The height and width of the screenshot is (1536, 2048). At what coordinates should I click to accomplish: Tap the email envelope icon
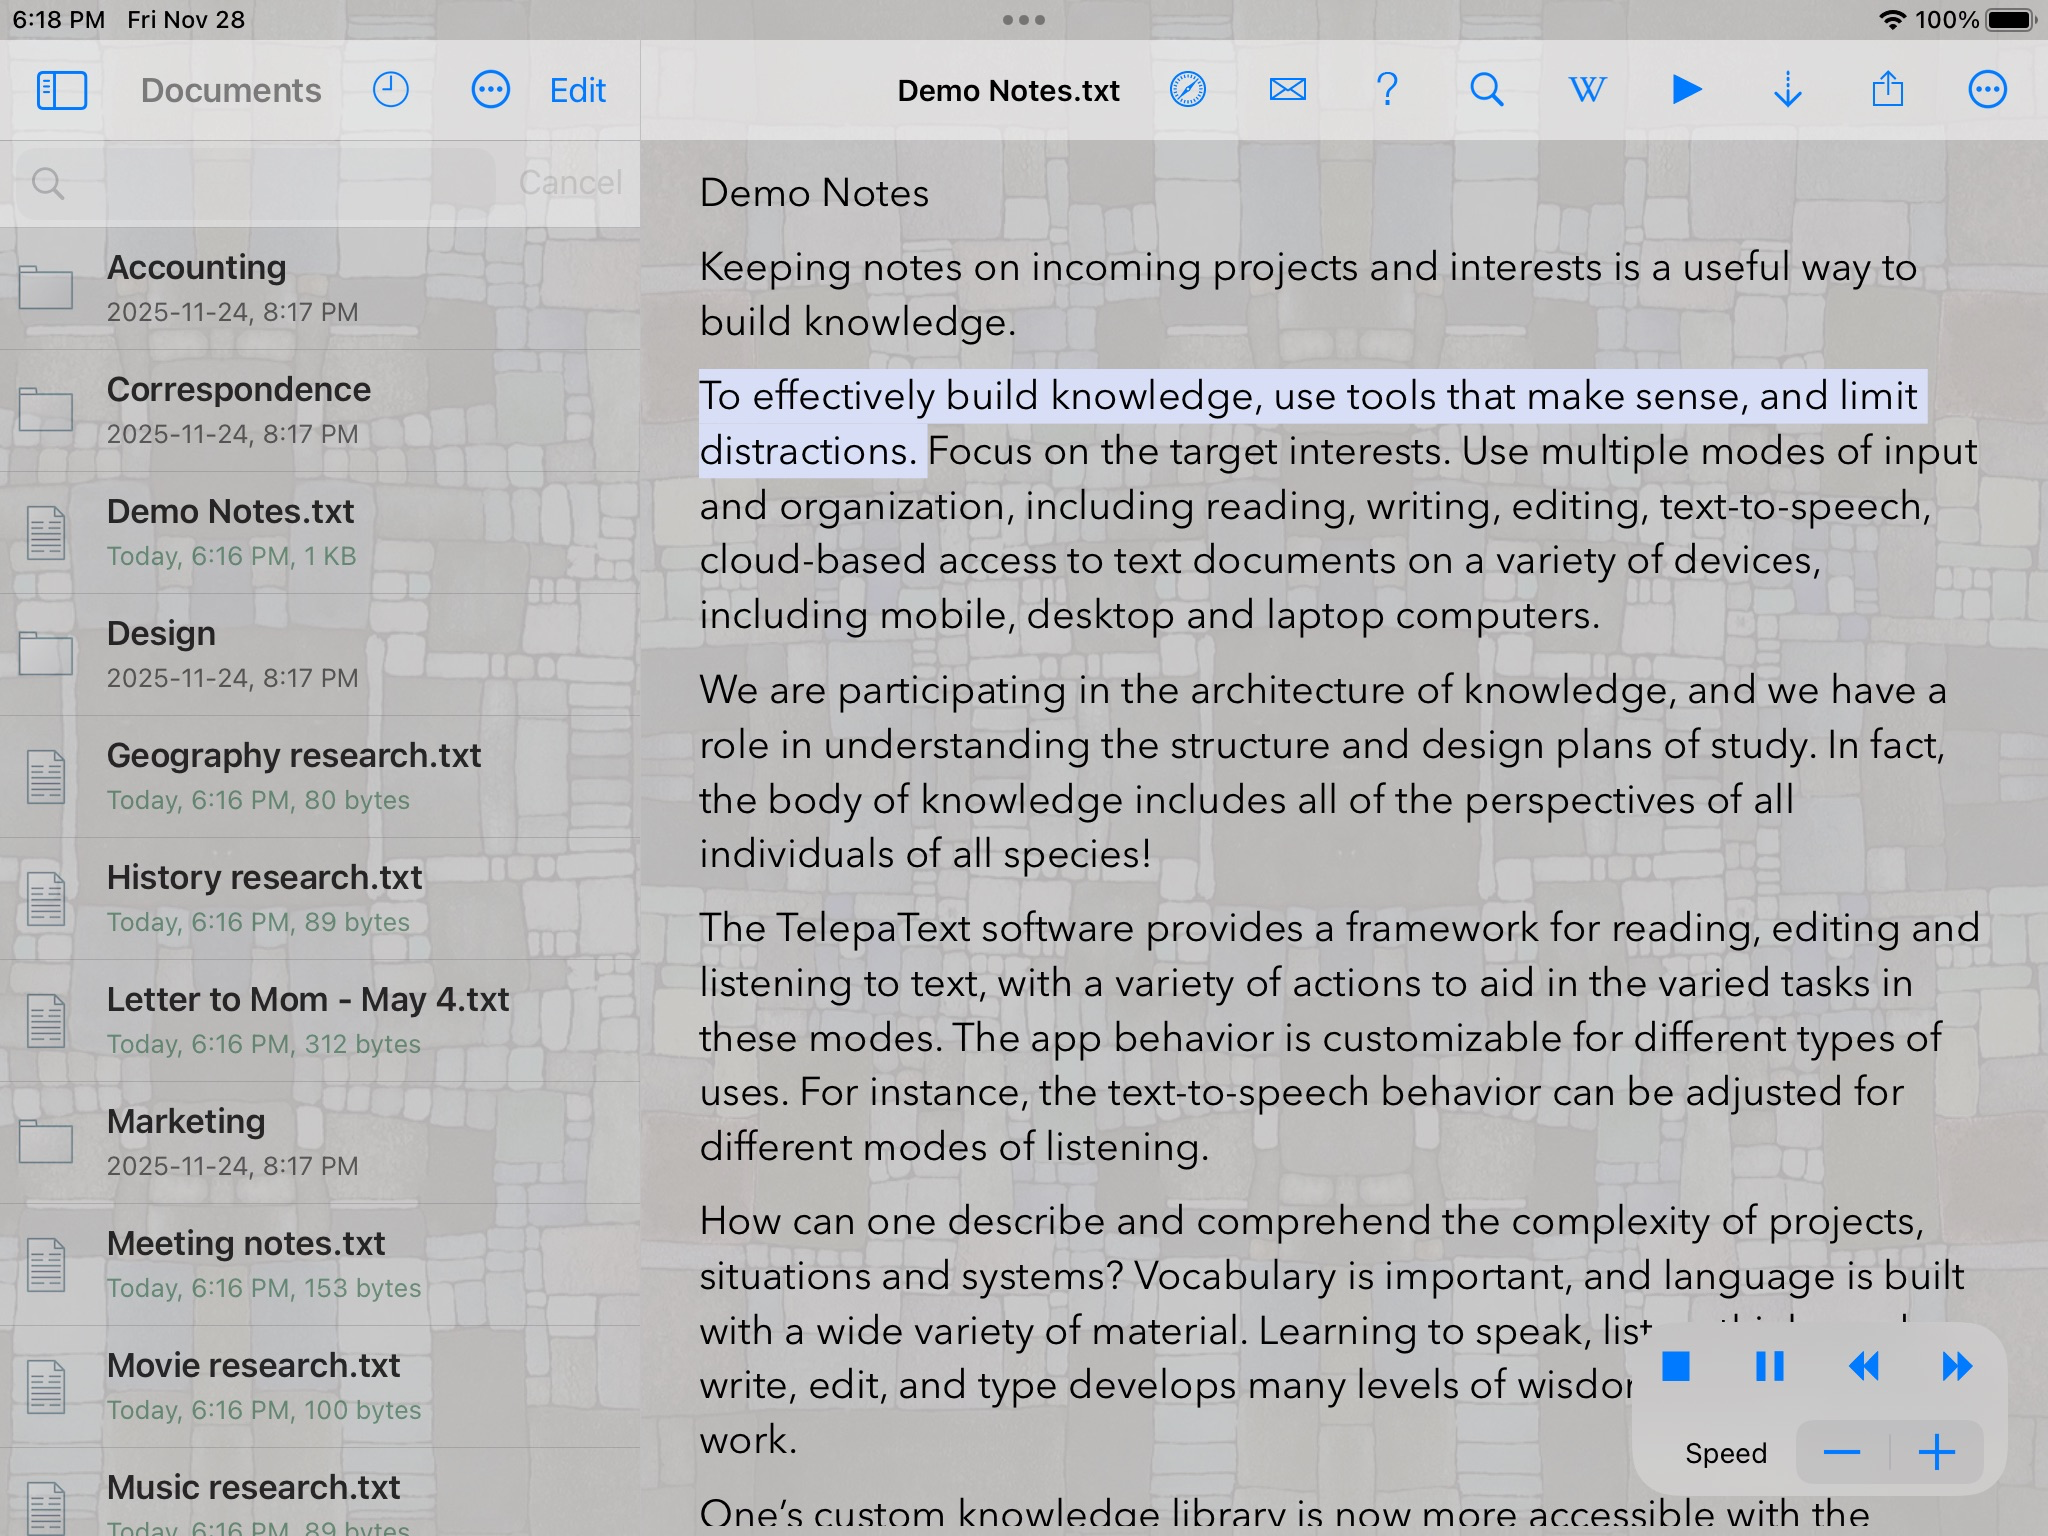(1287, 90)
